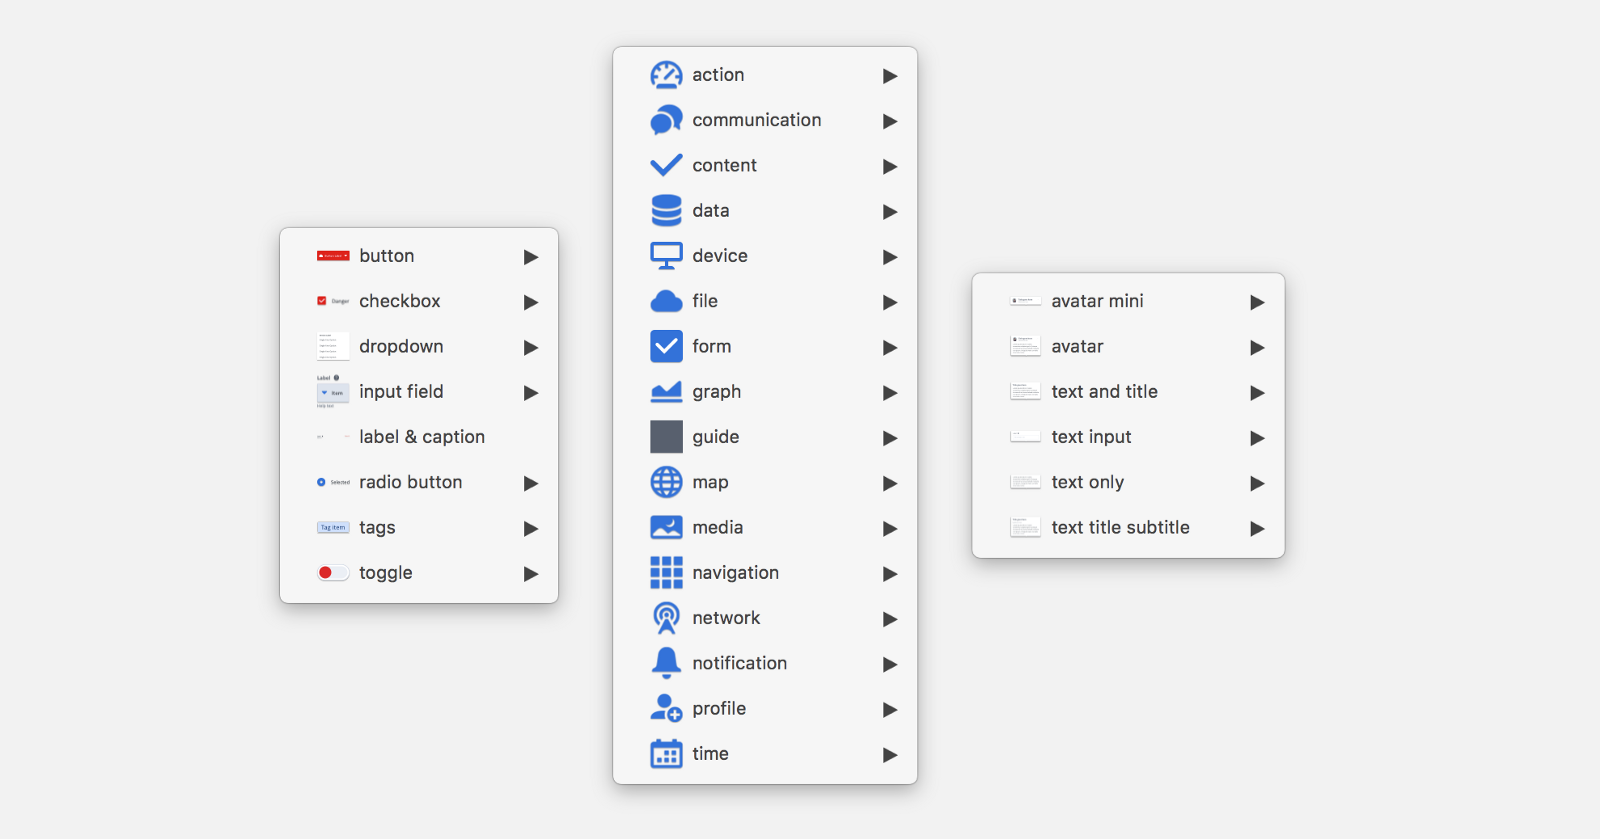Open the avatar mini menu item
This screenshot has width=1600, height=839.
(x=1097, y=301)
